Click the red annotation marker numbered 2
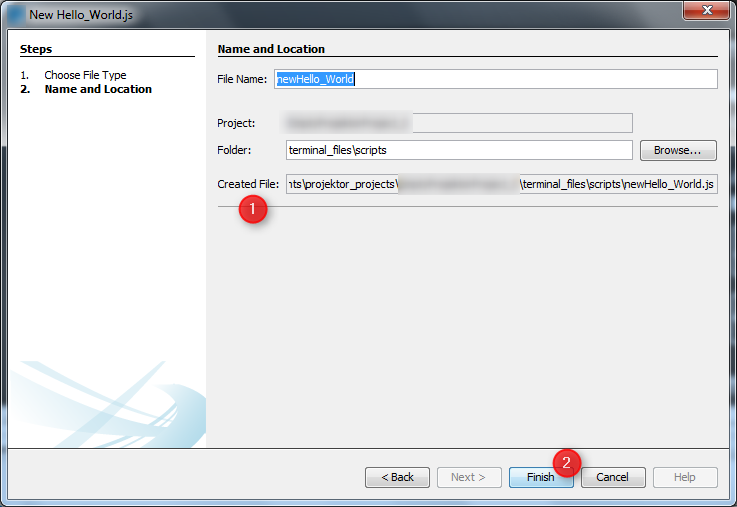 tap(567, 462)
